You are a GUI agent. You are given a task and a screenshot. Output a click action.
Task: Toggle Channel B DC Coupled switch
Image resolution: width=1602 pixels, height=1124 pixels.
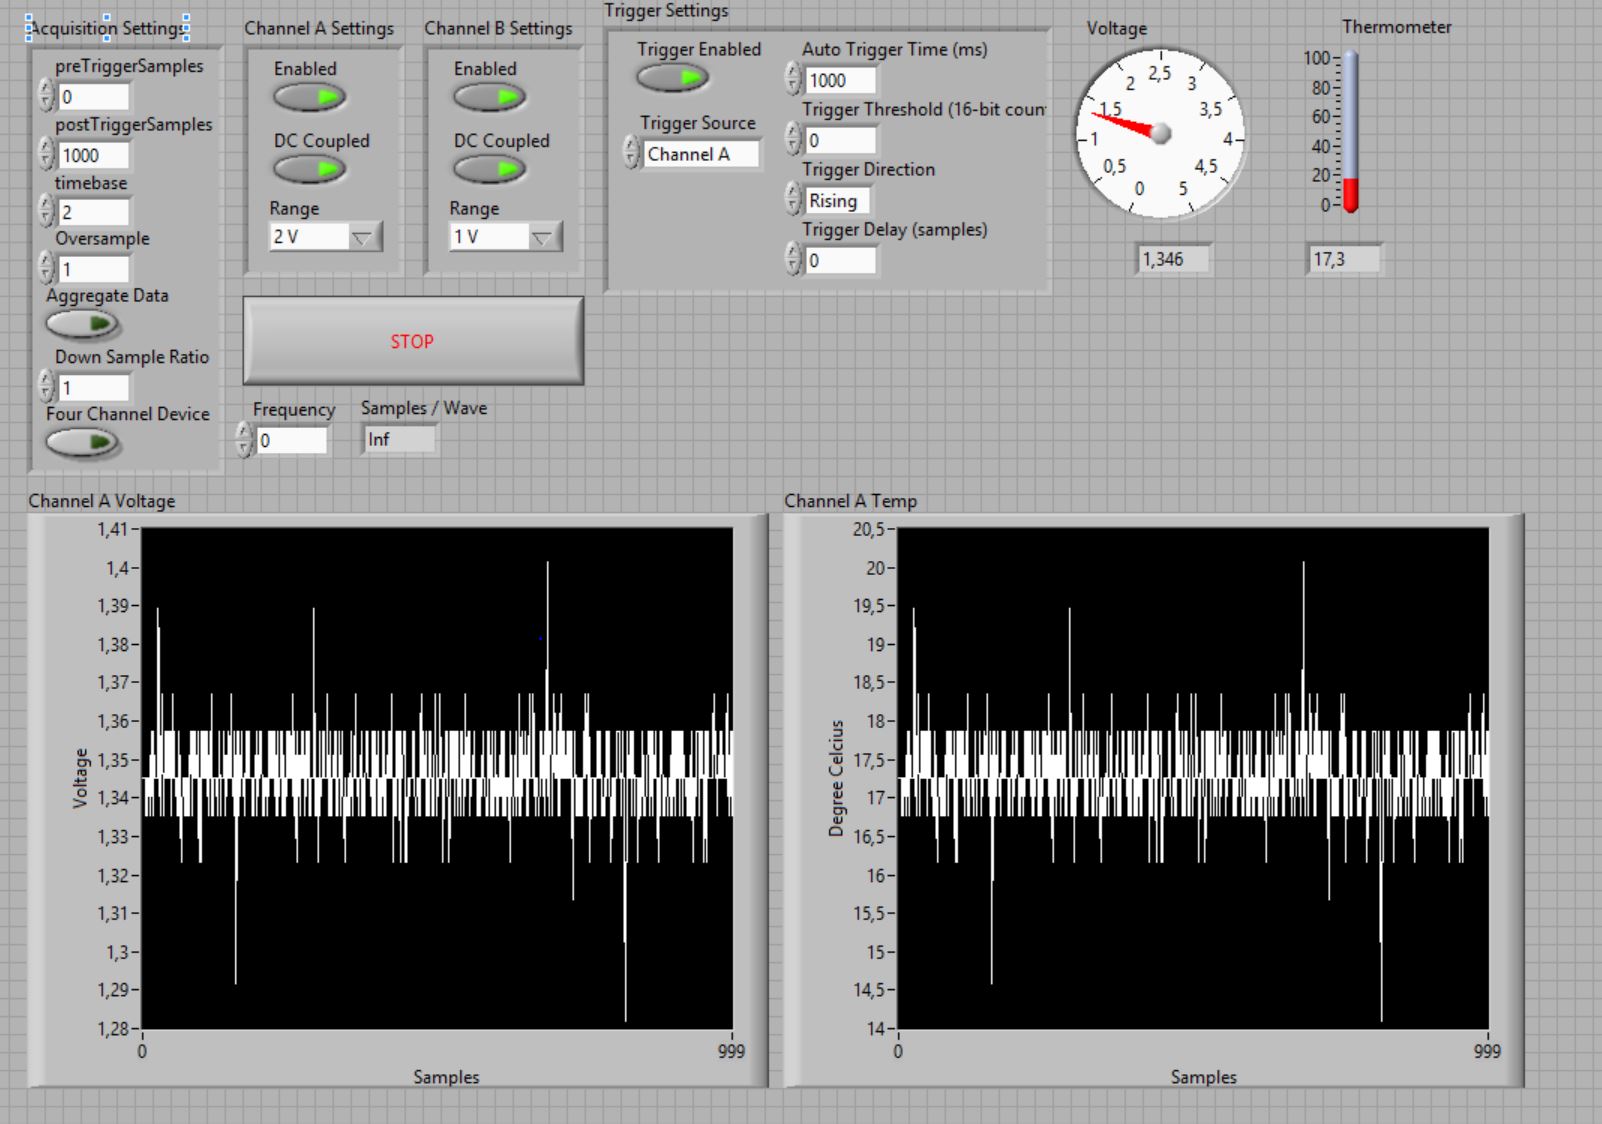489,170
